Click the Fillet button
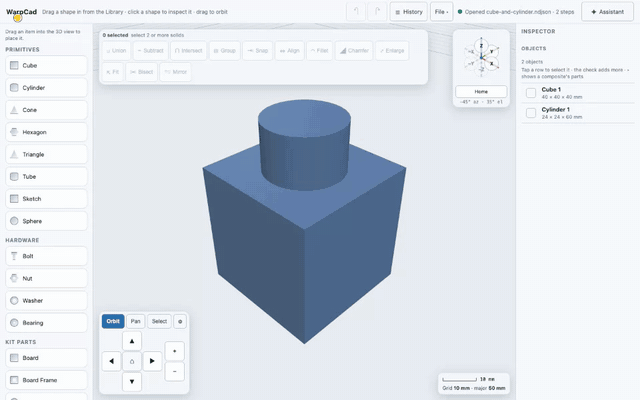Image resolution: width=640 pixels, height=400 pixels. click(320, 51)
